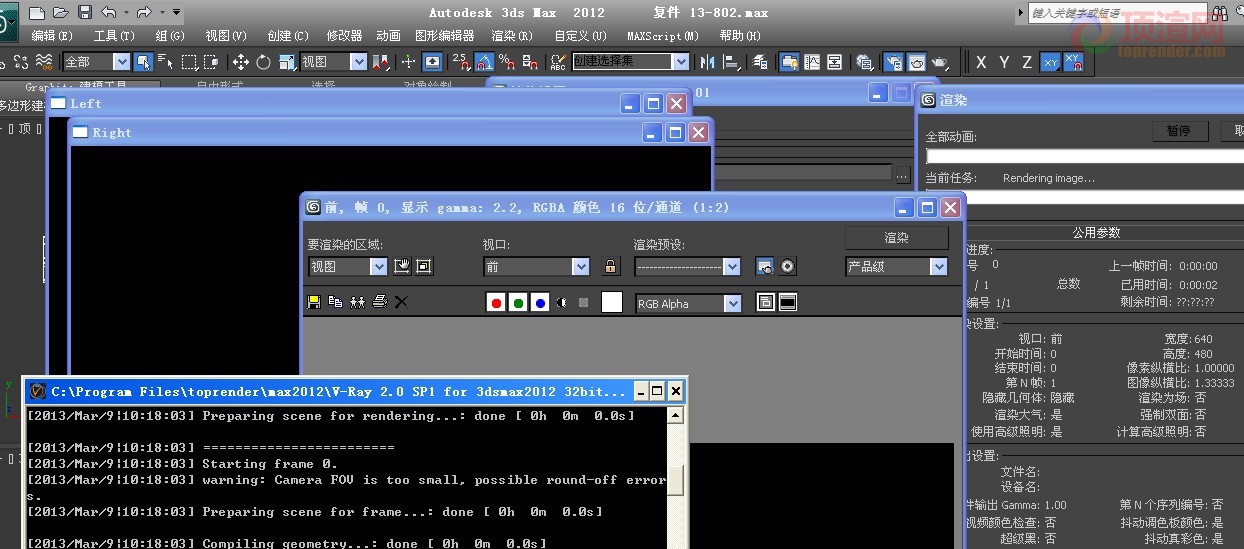1244x549 pixels.
Task: Open the 要渲染的区域 dropdown in frame window
Action: coord(378,266)
